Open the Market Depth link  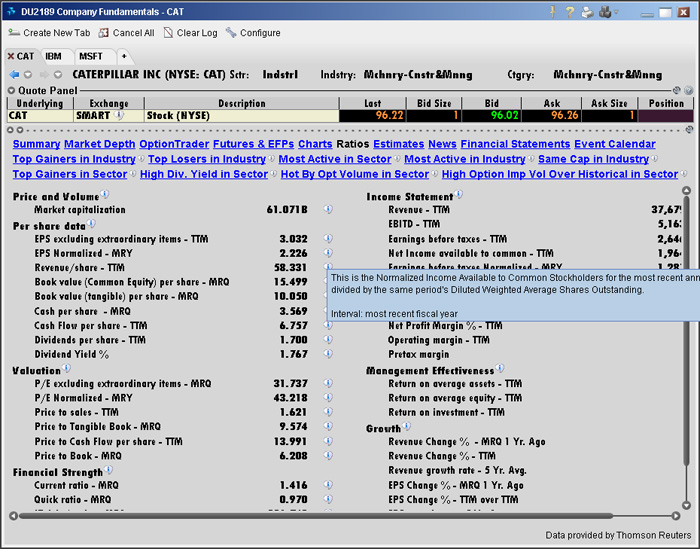point(100,144)
